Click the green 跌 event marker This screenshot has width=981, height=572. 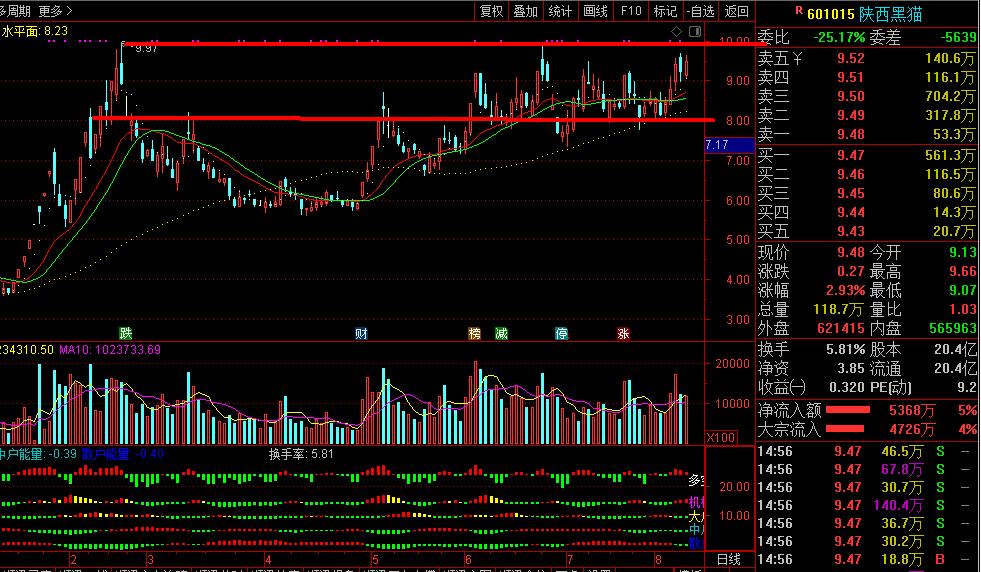tap(126, 333)
